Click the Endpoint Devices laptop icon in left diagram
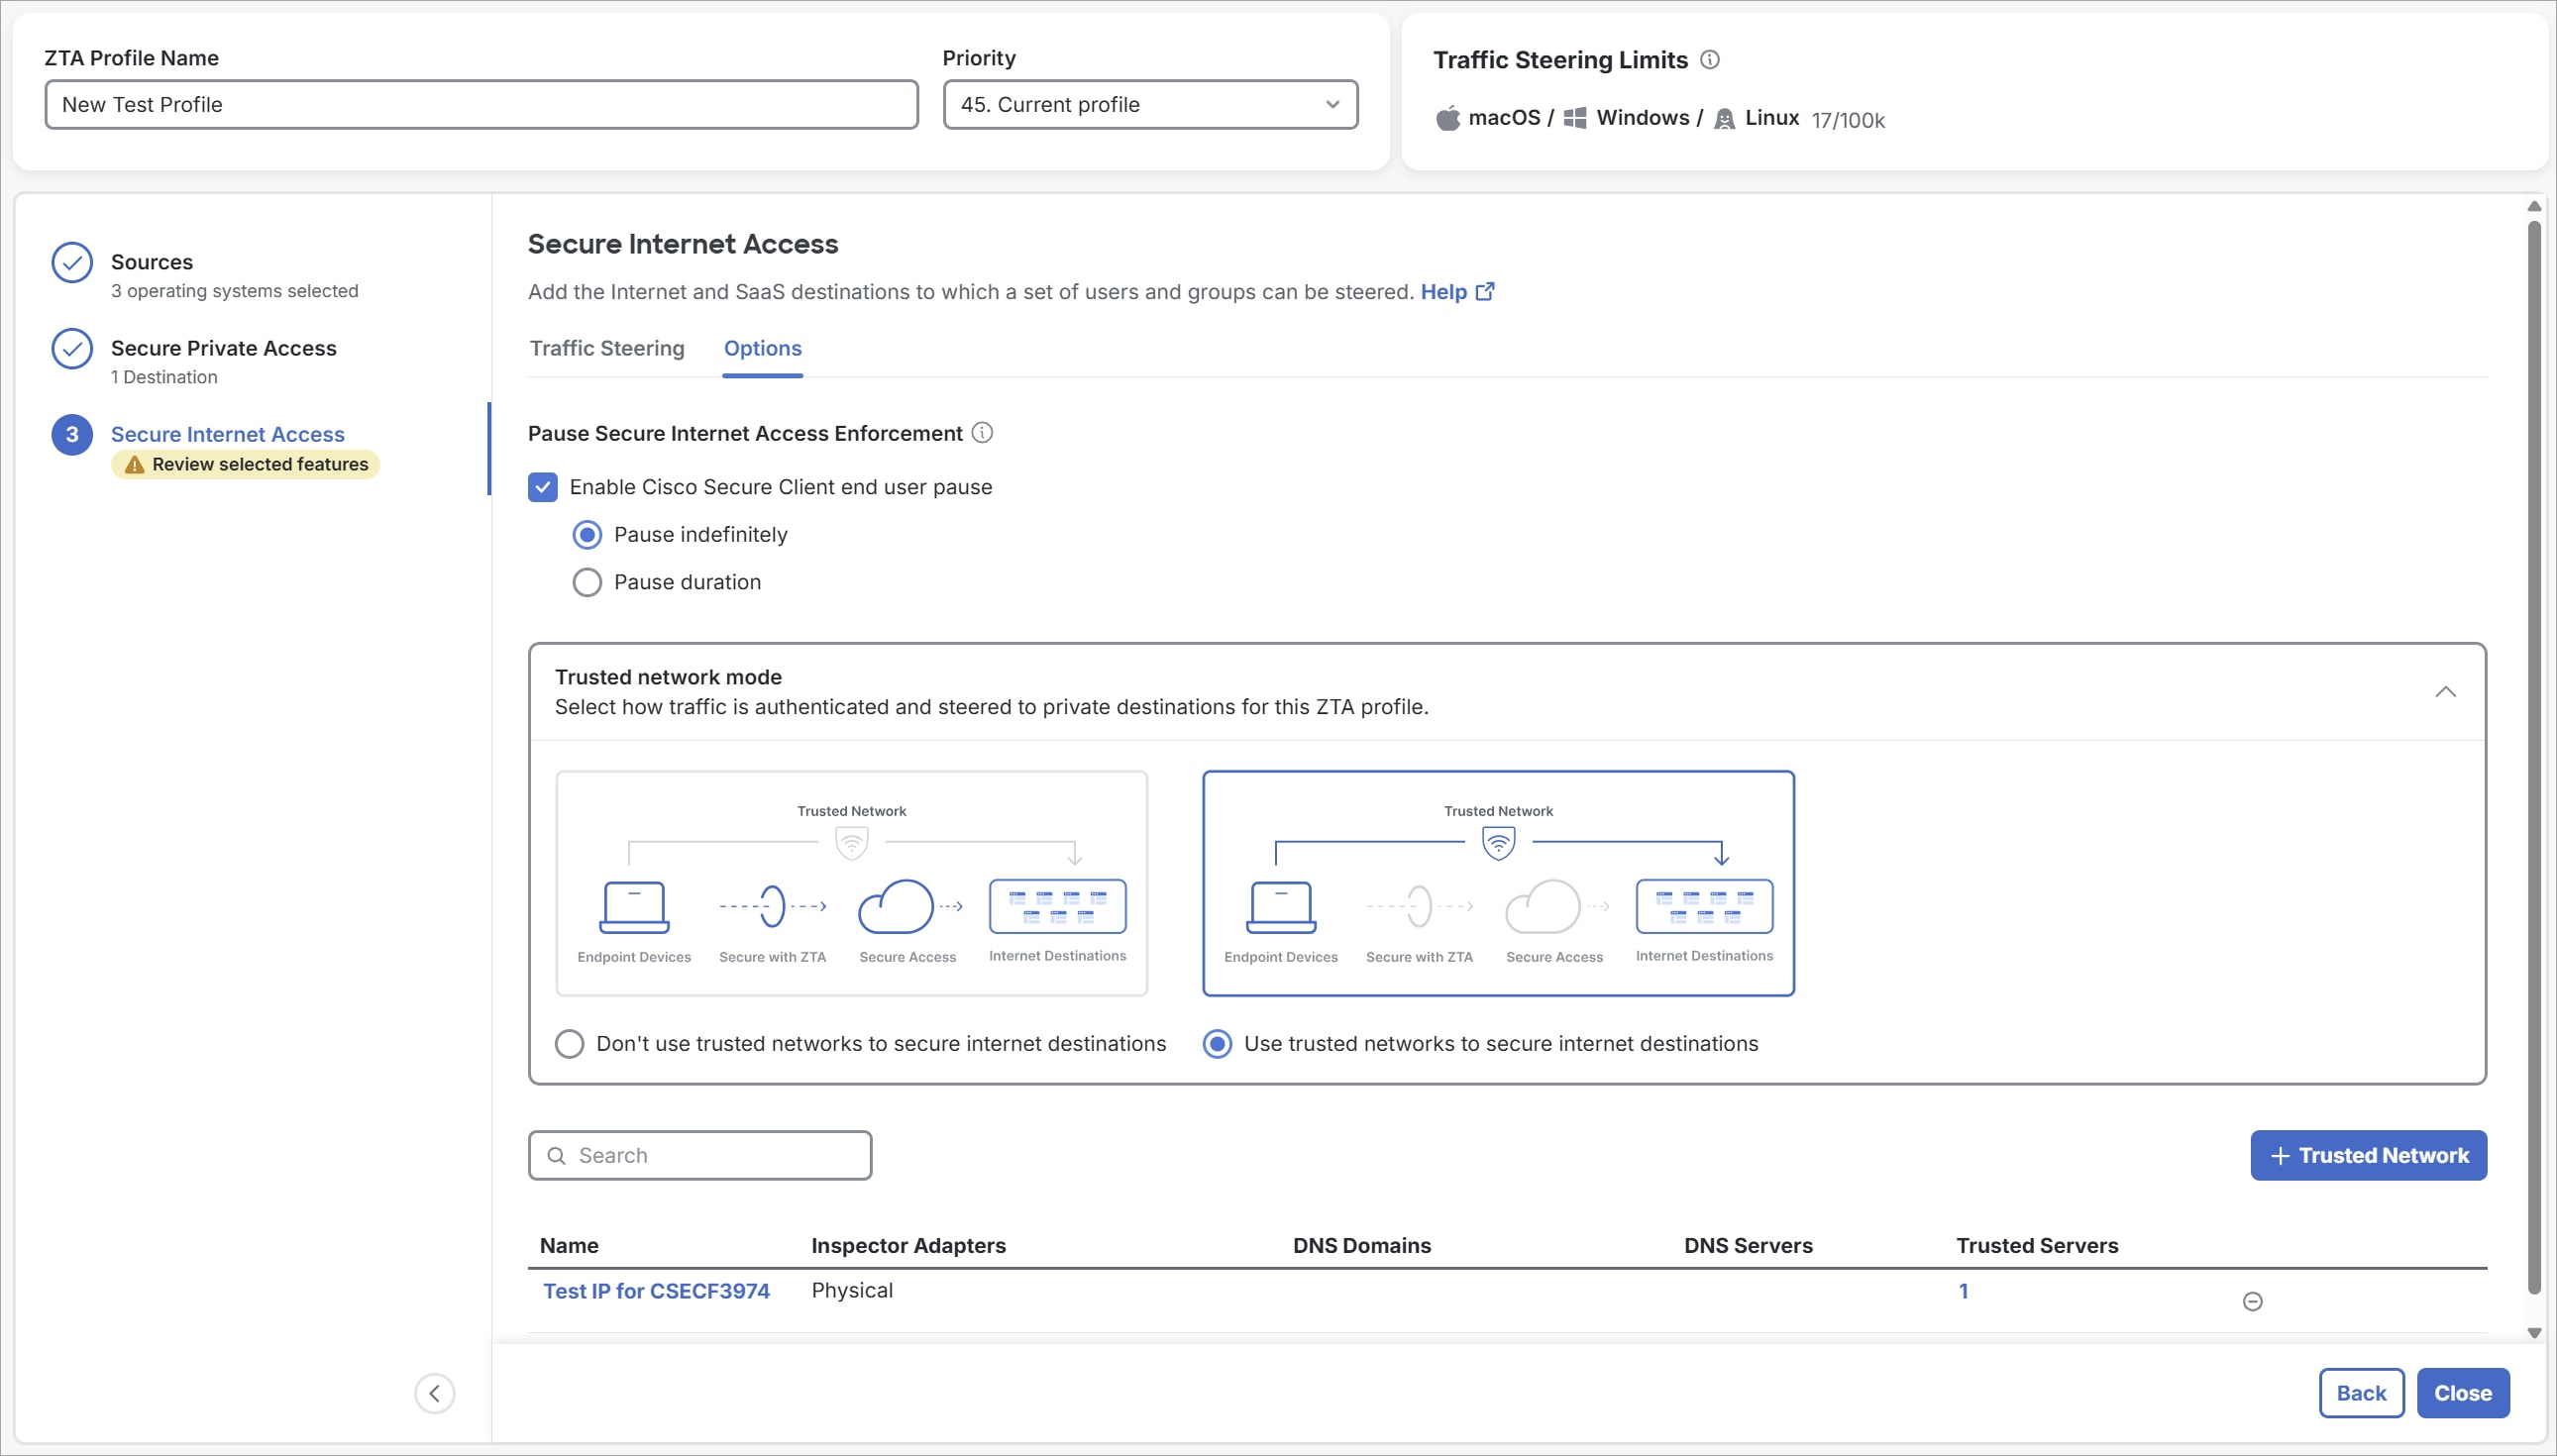This screenshot has height=1456, width=2557. coord(634,906)
